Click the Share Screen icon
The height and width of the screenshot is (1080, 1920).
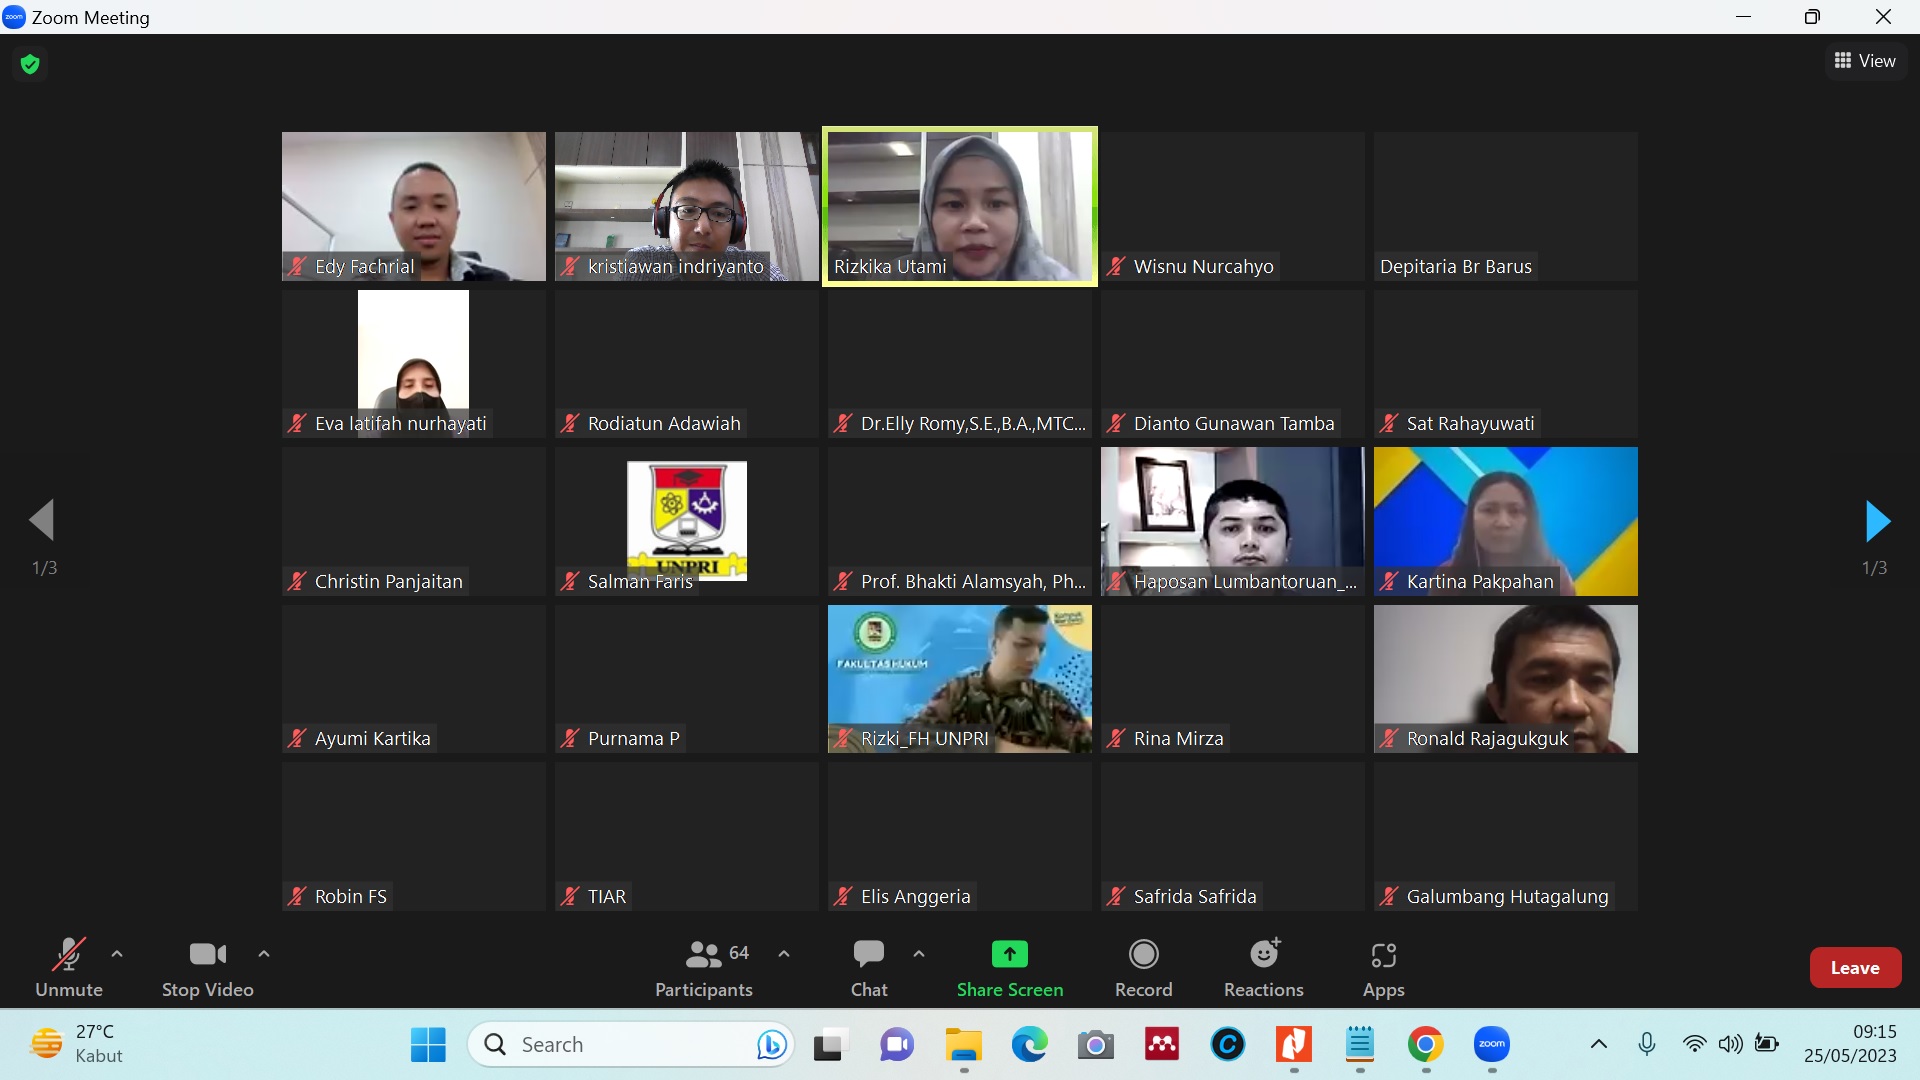(1009, 954)
